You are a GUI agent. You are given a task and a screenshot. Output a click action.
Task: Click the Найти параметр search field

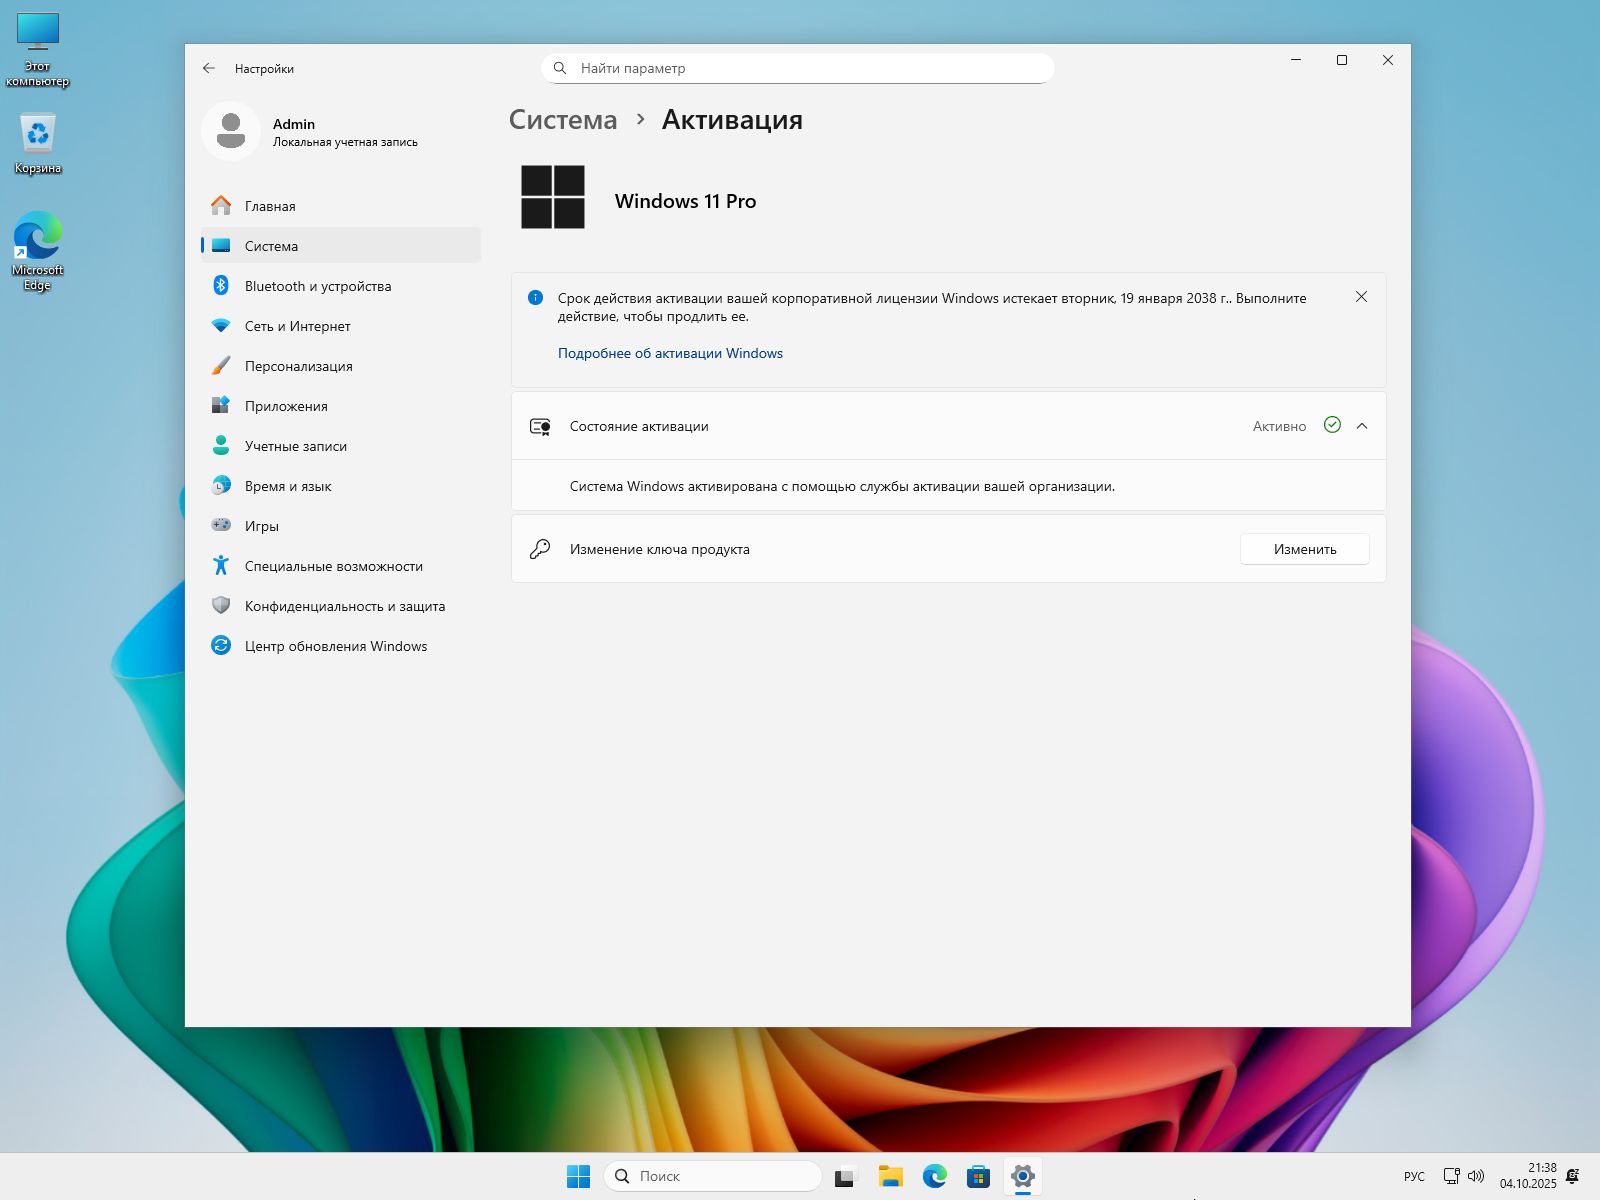[x=797, y=69]
